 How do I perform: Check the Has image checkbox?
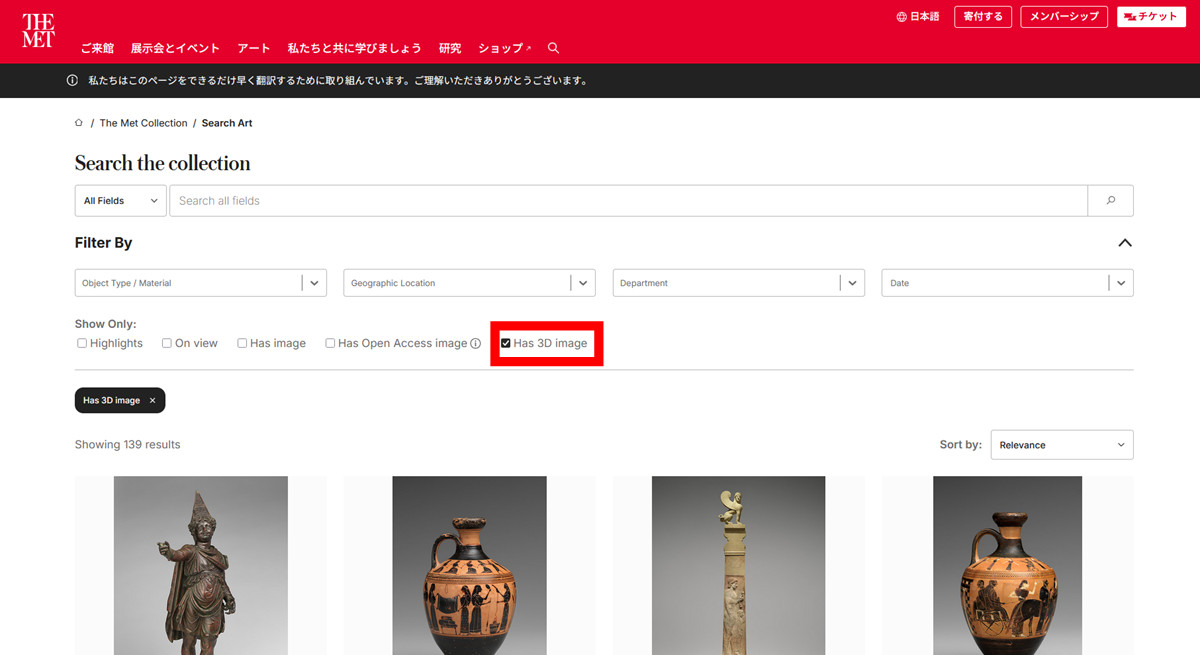(x=242, y=344)
